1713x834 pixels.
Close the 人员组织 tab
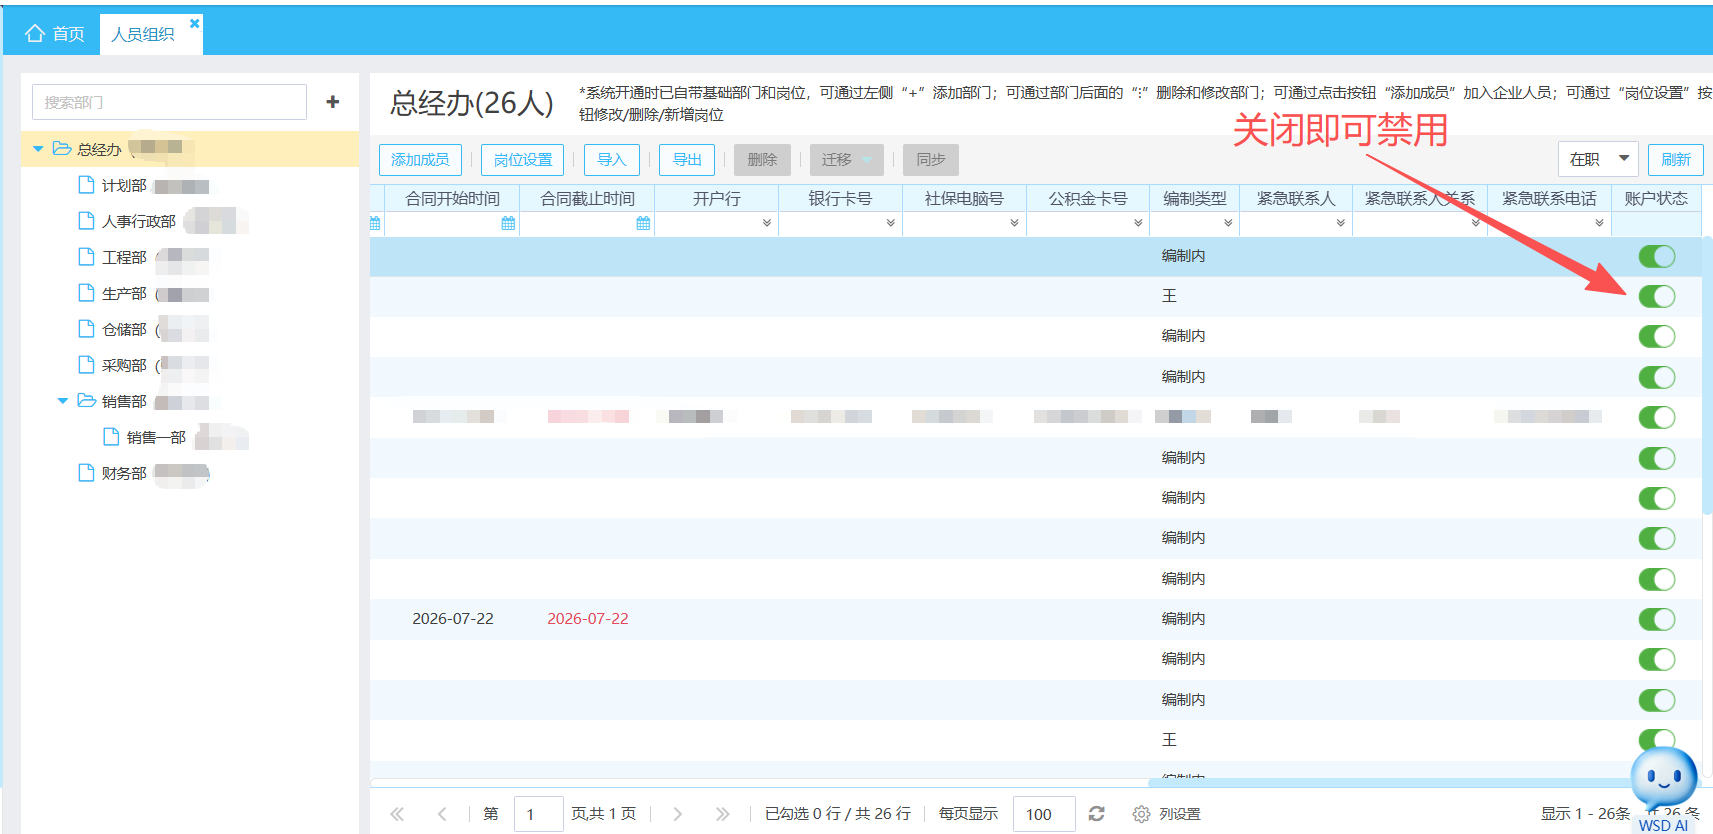click(194, 23)
